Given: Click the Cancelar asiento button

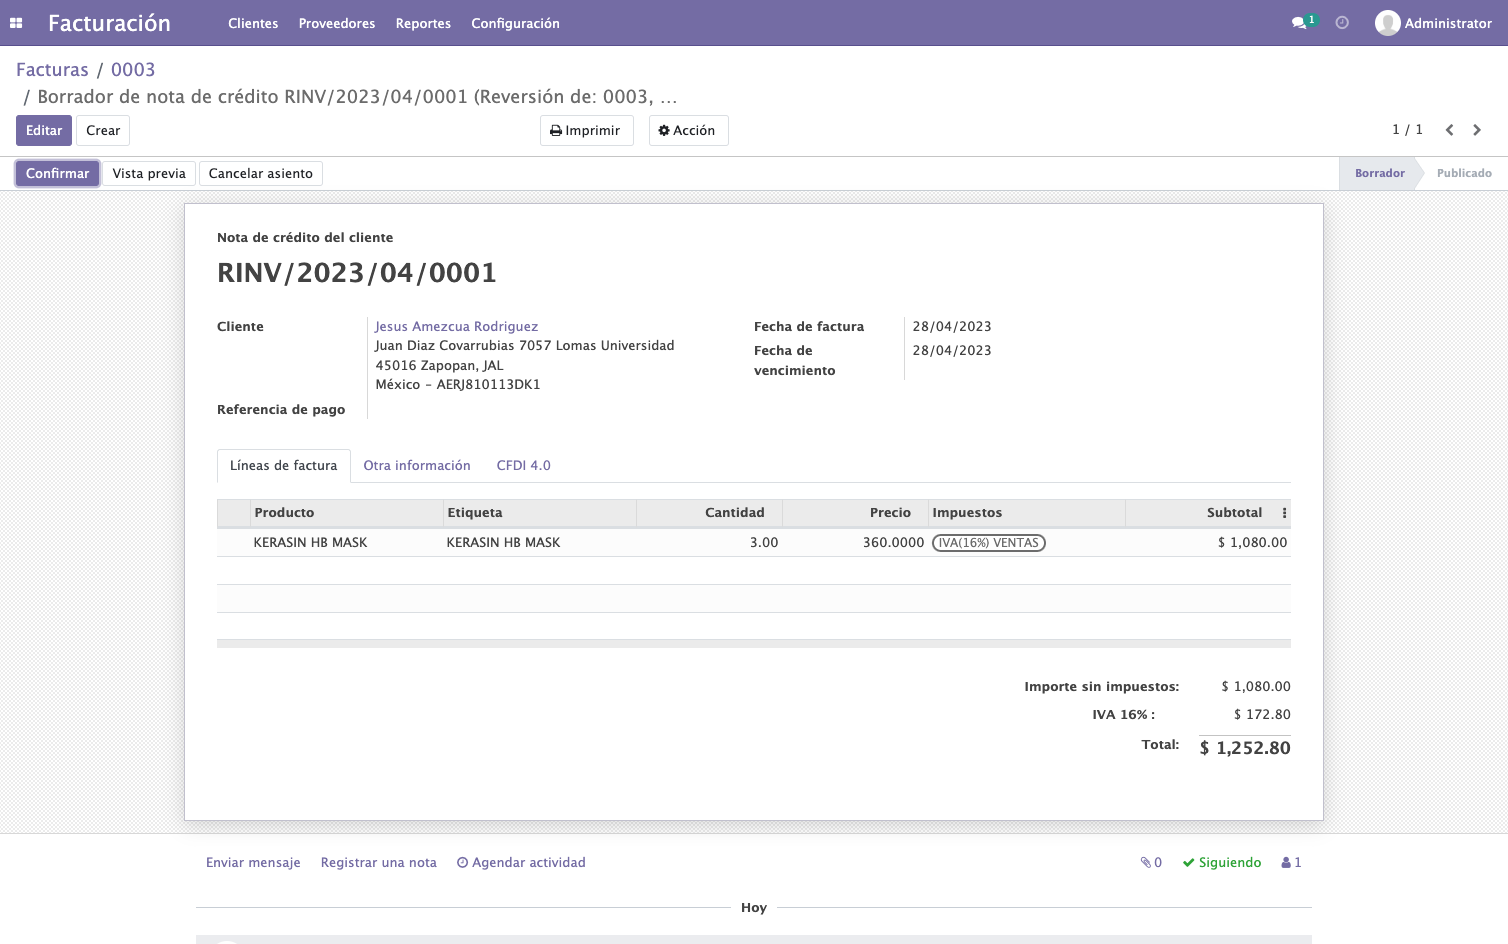Looking at the screenshot, I should pyautogui.click(x=261, y=174).
